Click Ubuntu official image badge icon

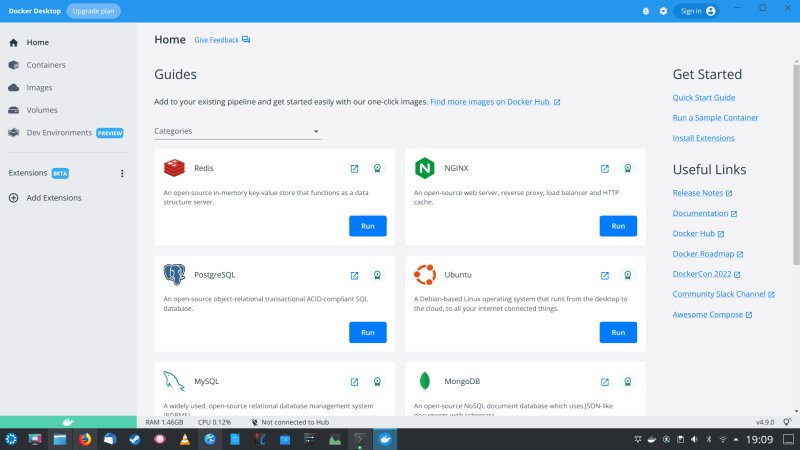pyautogui.click(x=628, y=275)
